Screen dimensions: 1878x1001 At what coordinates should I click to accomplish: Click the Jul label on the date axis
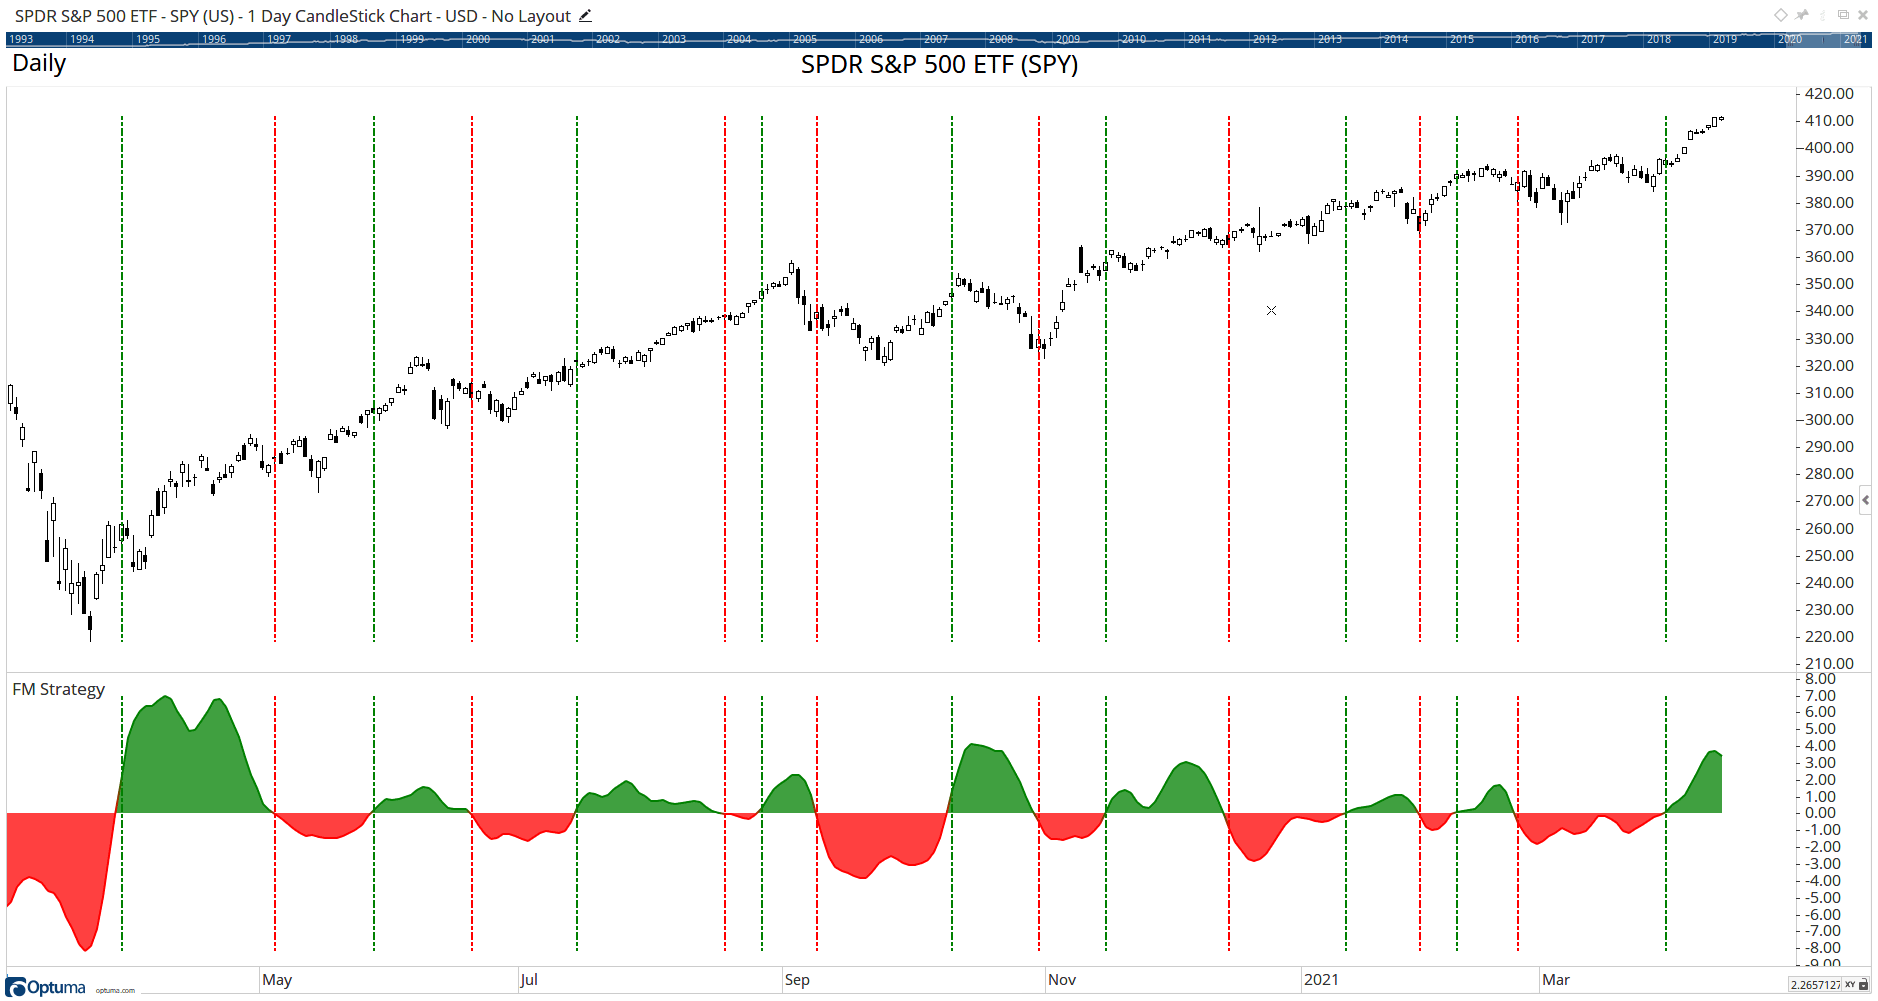pyautogui.click(x=529, y=980)
